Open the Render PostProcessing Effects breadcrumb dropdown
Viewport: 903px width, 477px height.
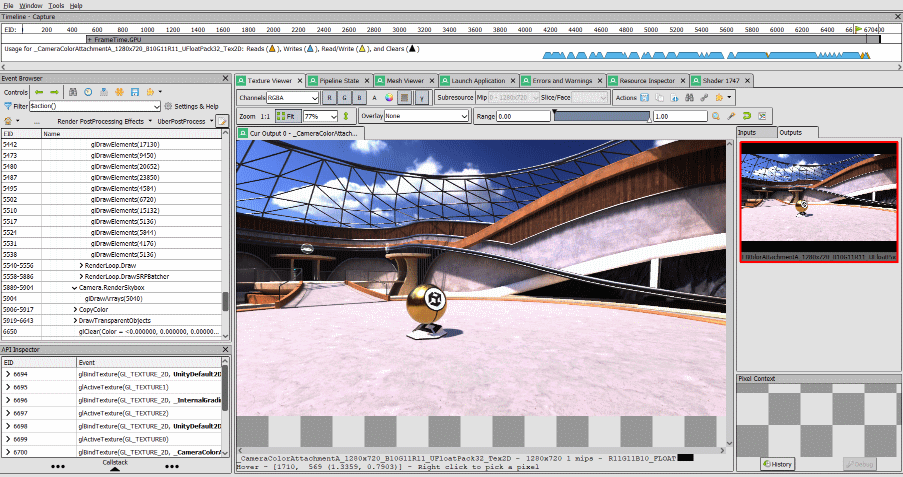[150, 121]
